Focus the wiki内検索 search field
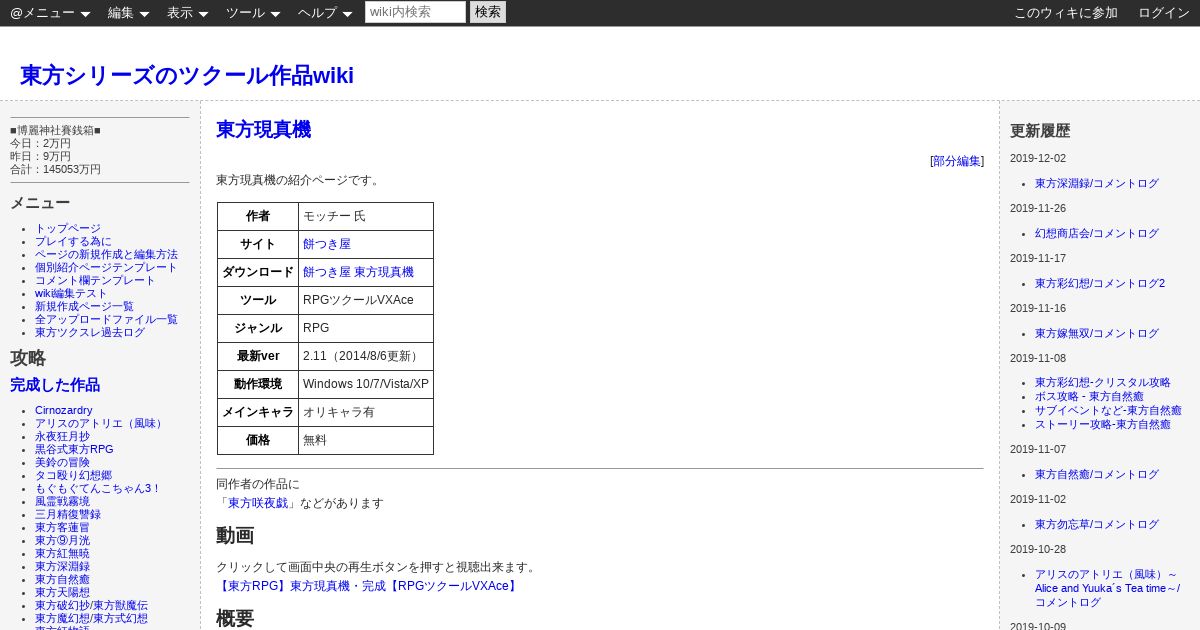The height and width of the screenshot is (630, 1200). [x=415, y=12]
